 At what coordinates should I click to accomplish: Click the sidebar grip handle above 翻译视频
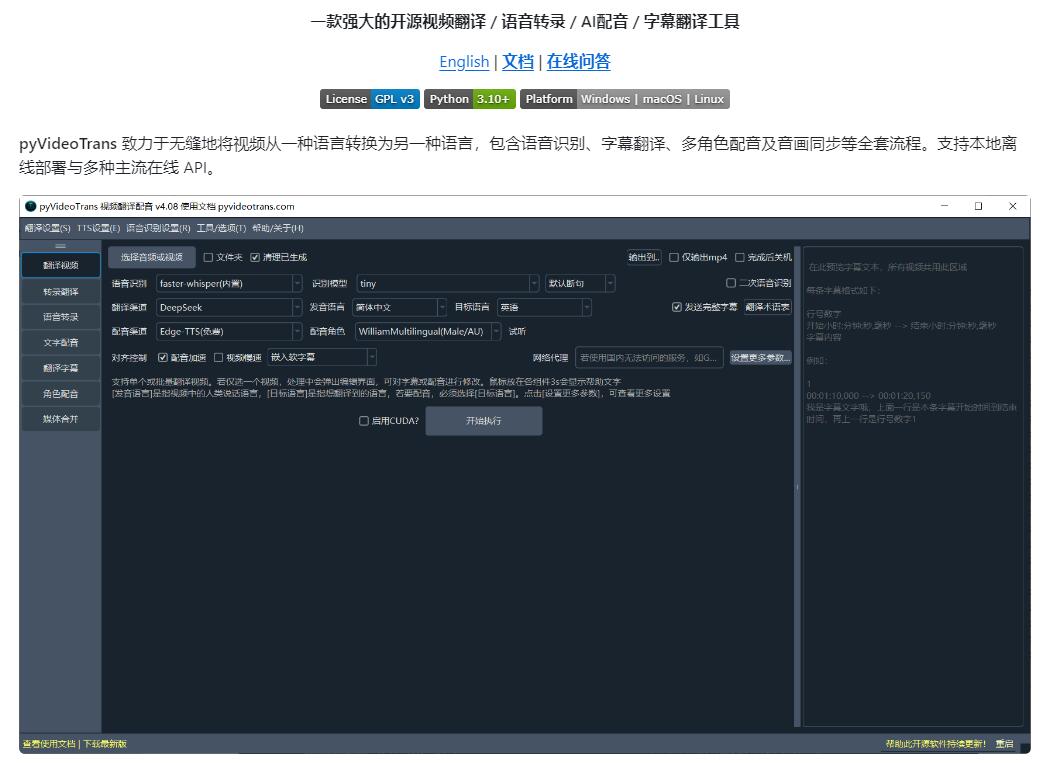(x=60, y=246)
